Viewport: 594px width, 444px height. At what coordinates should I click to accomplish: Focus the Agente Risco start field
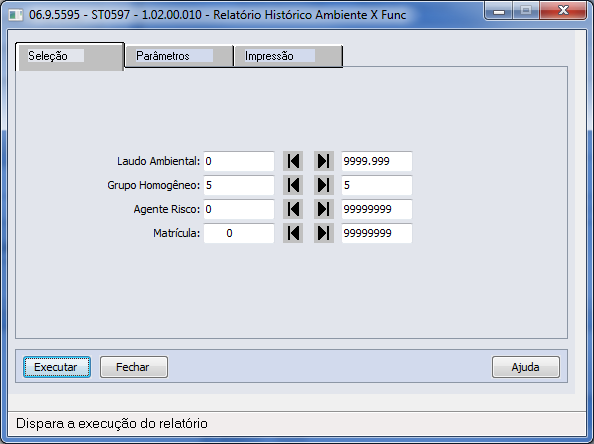click(239, 209)
